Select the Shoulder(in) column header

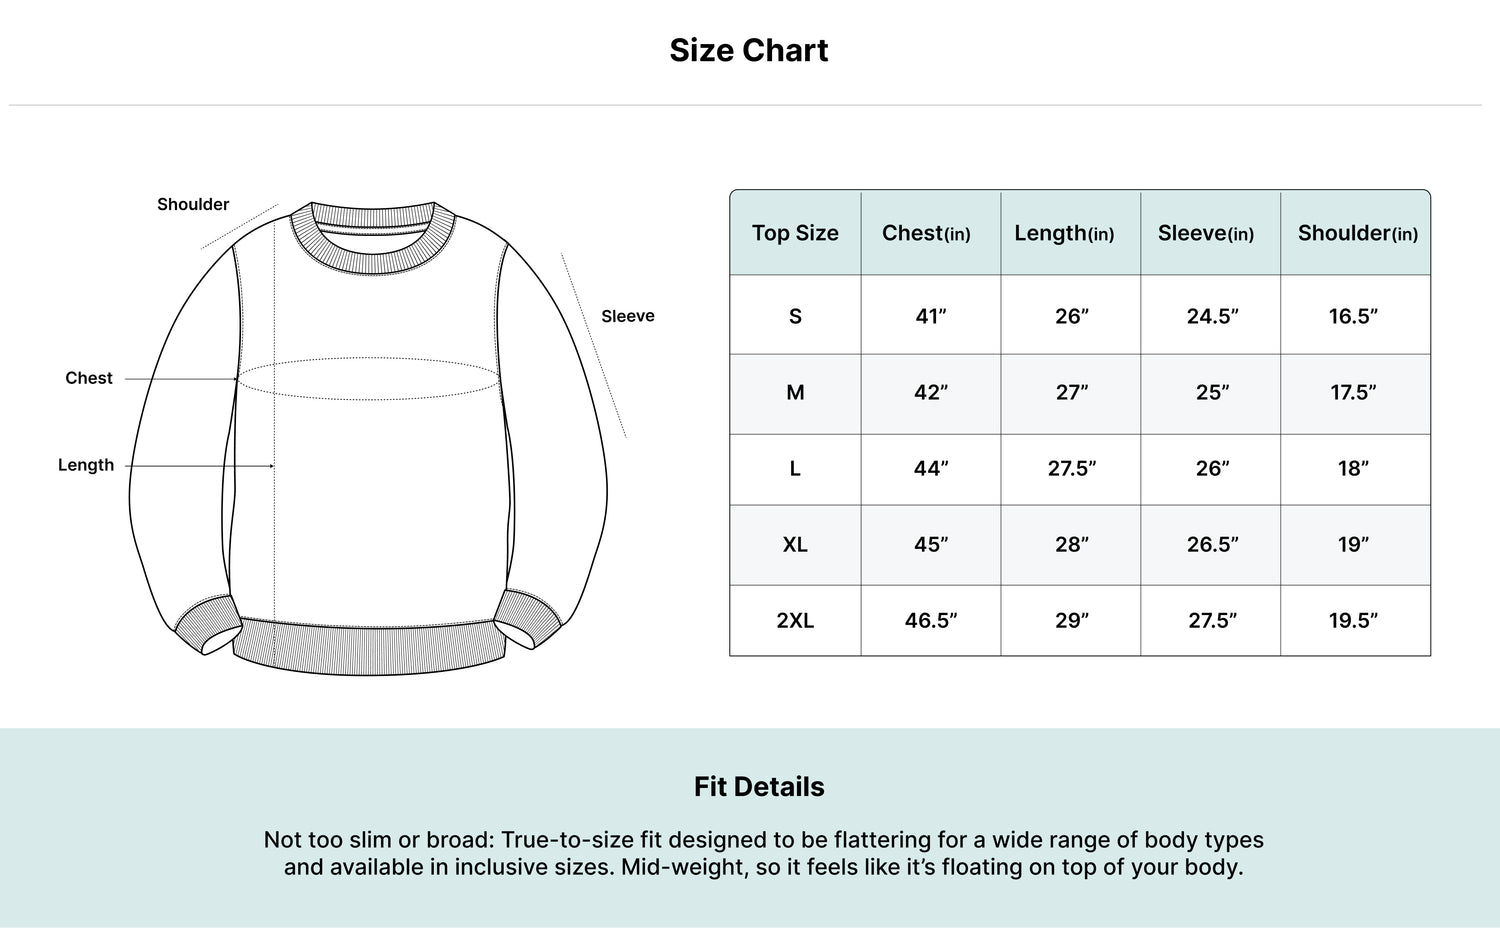[x=1357, y=233]
